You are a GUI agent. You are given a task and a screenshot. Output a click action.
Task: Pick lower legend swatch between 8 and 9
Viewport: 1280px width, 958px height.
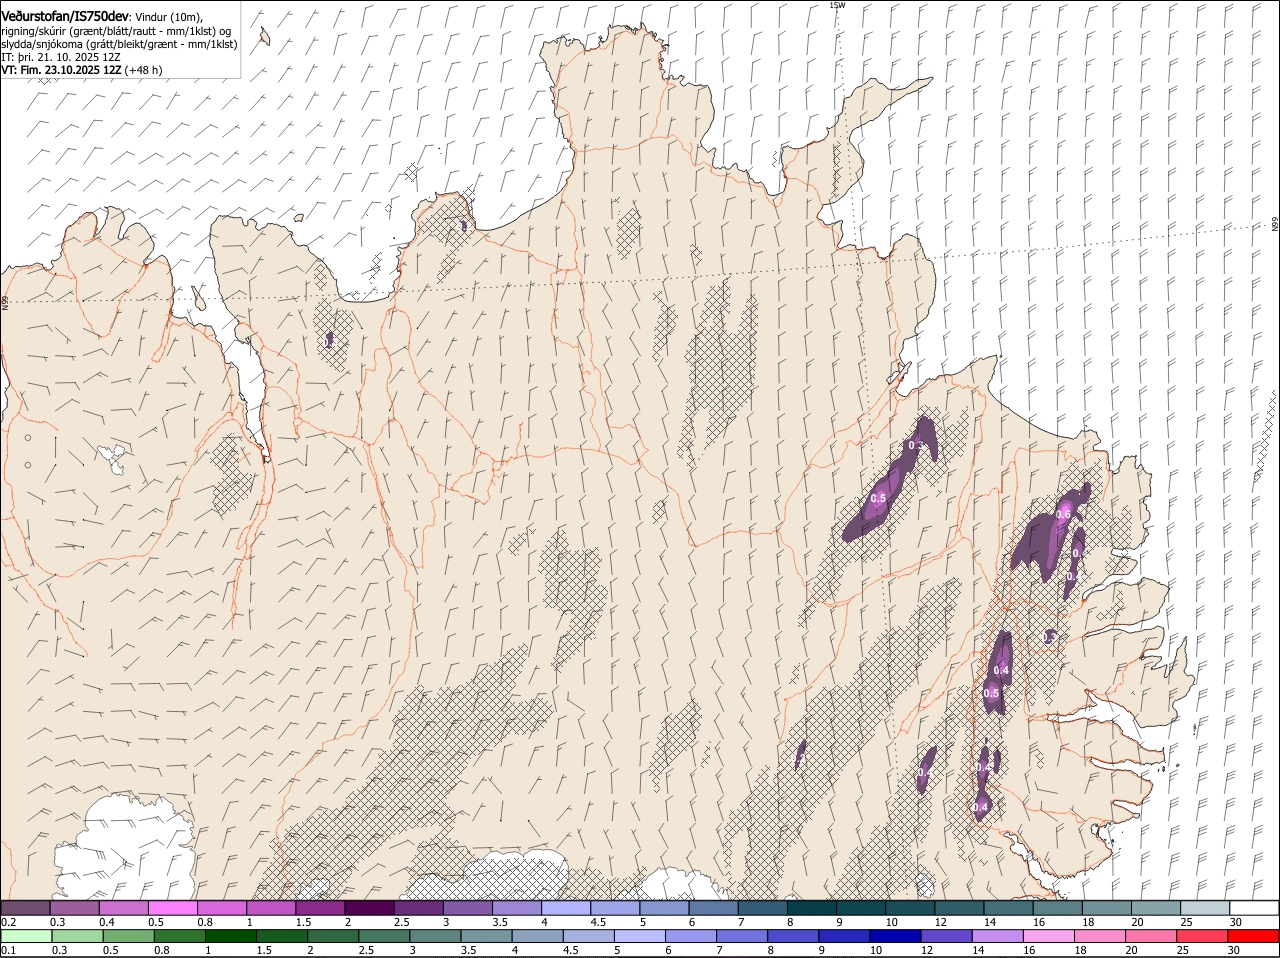[792, 936]
